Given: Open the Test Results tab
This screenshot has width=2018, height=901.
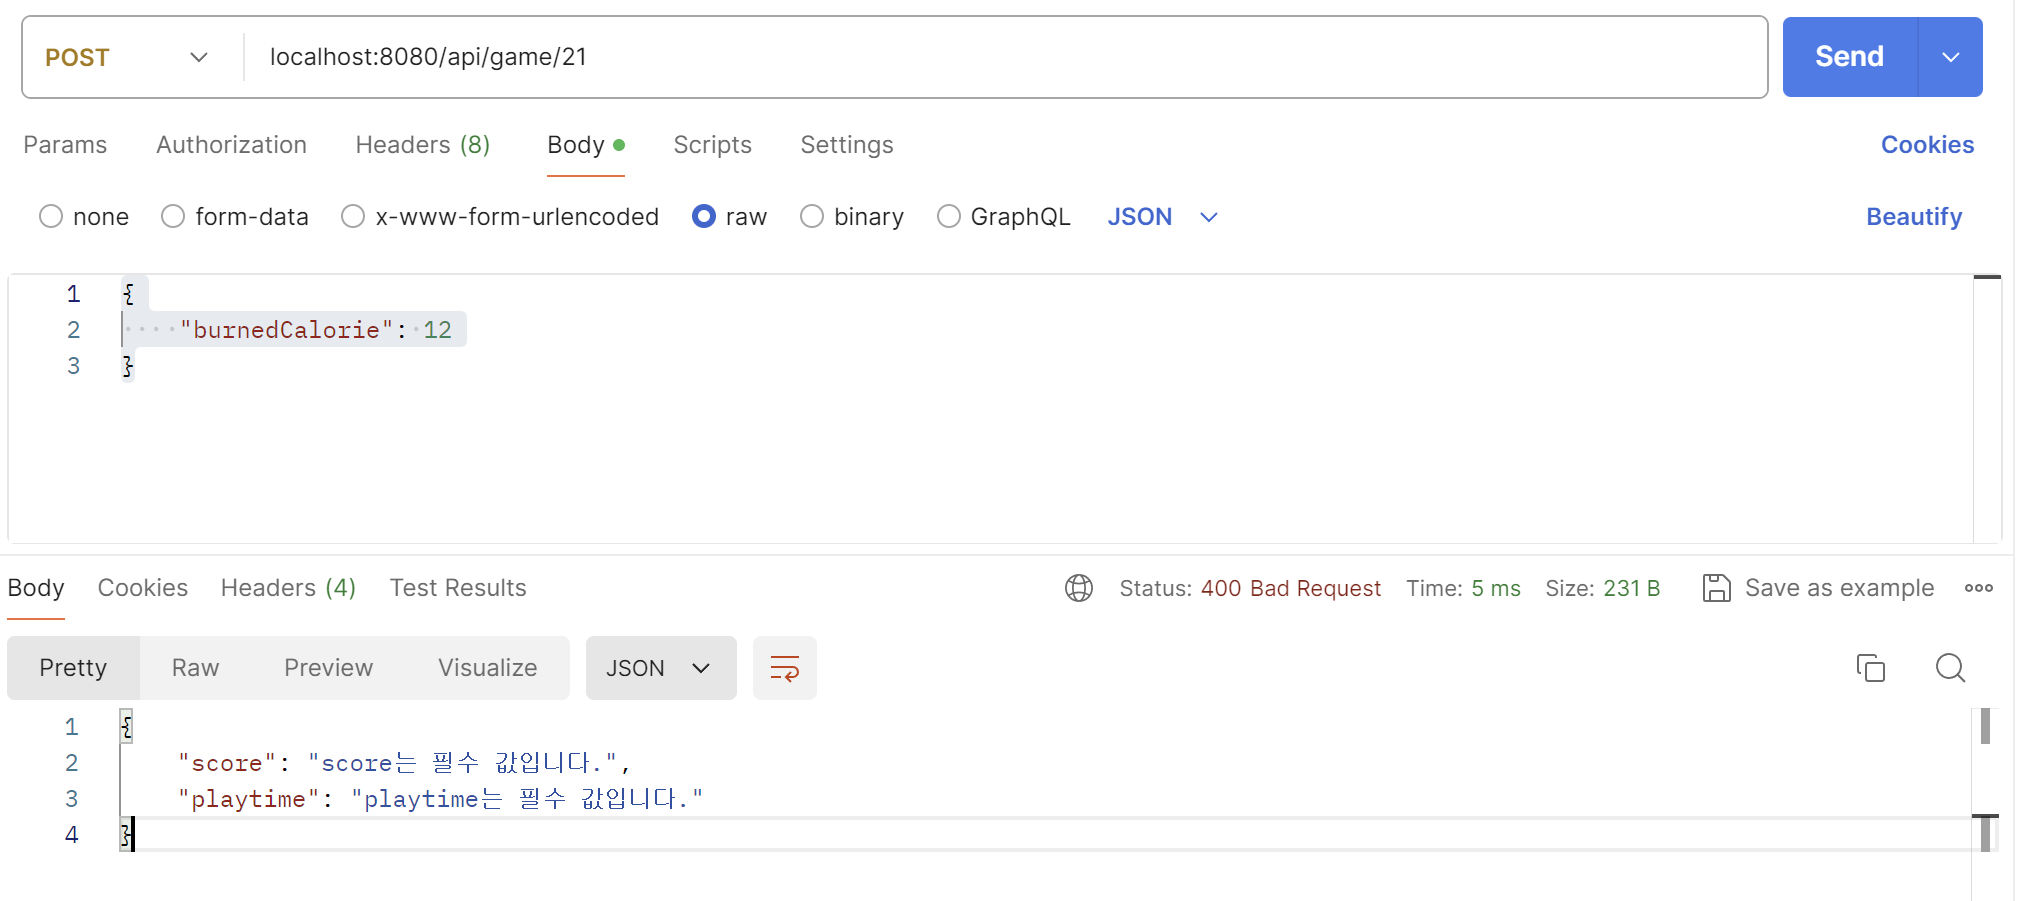Looking at the screenshot, I should (x=458, y=588).
